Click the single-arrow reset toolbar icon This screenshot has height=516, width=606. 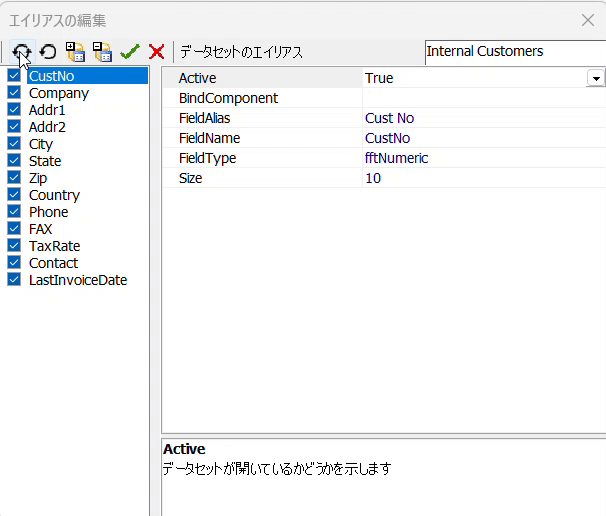click(x=48, y=51)
